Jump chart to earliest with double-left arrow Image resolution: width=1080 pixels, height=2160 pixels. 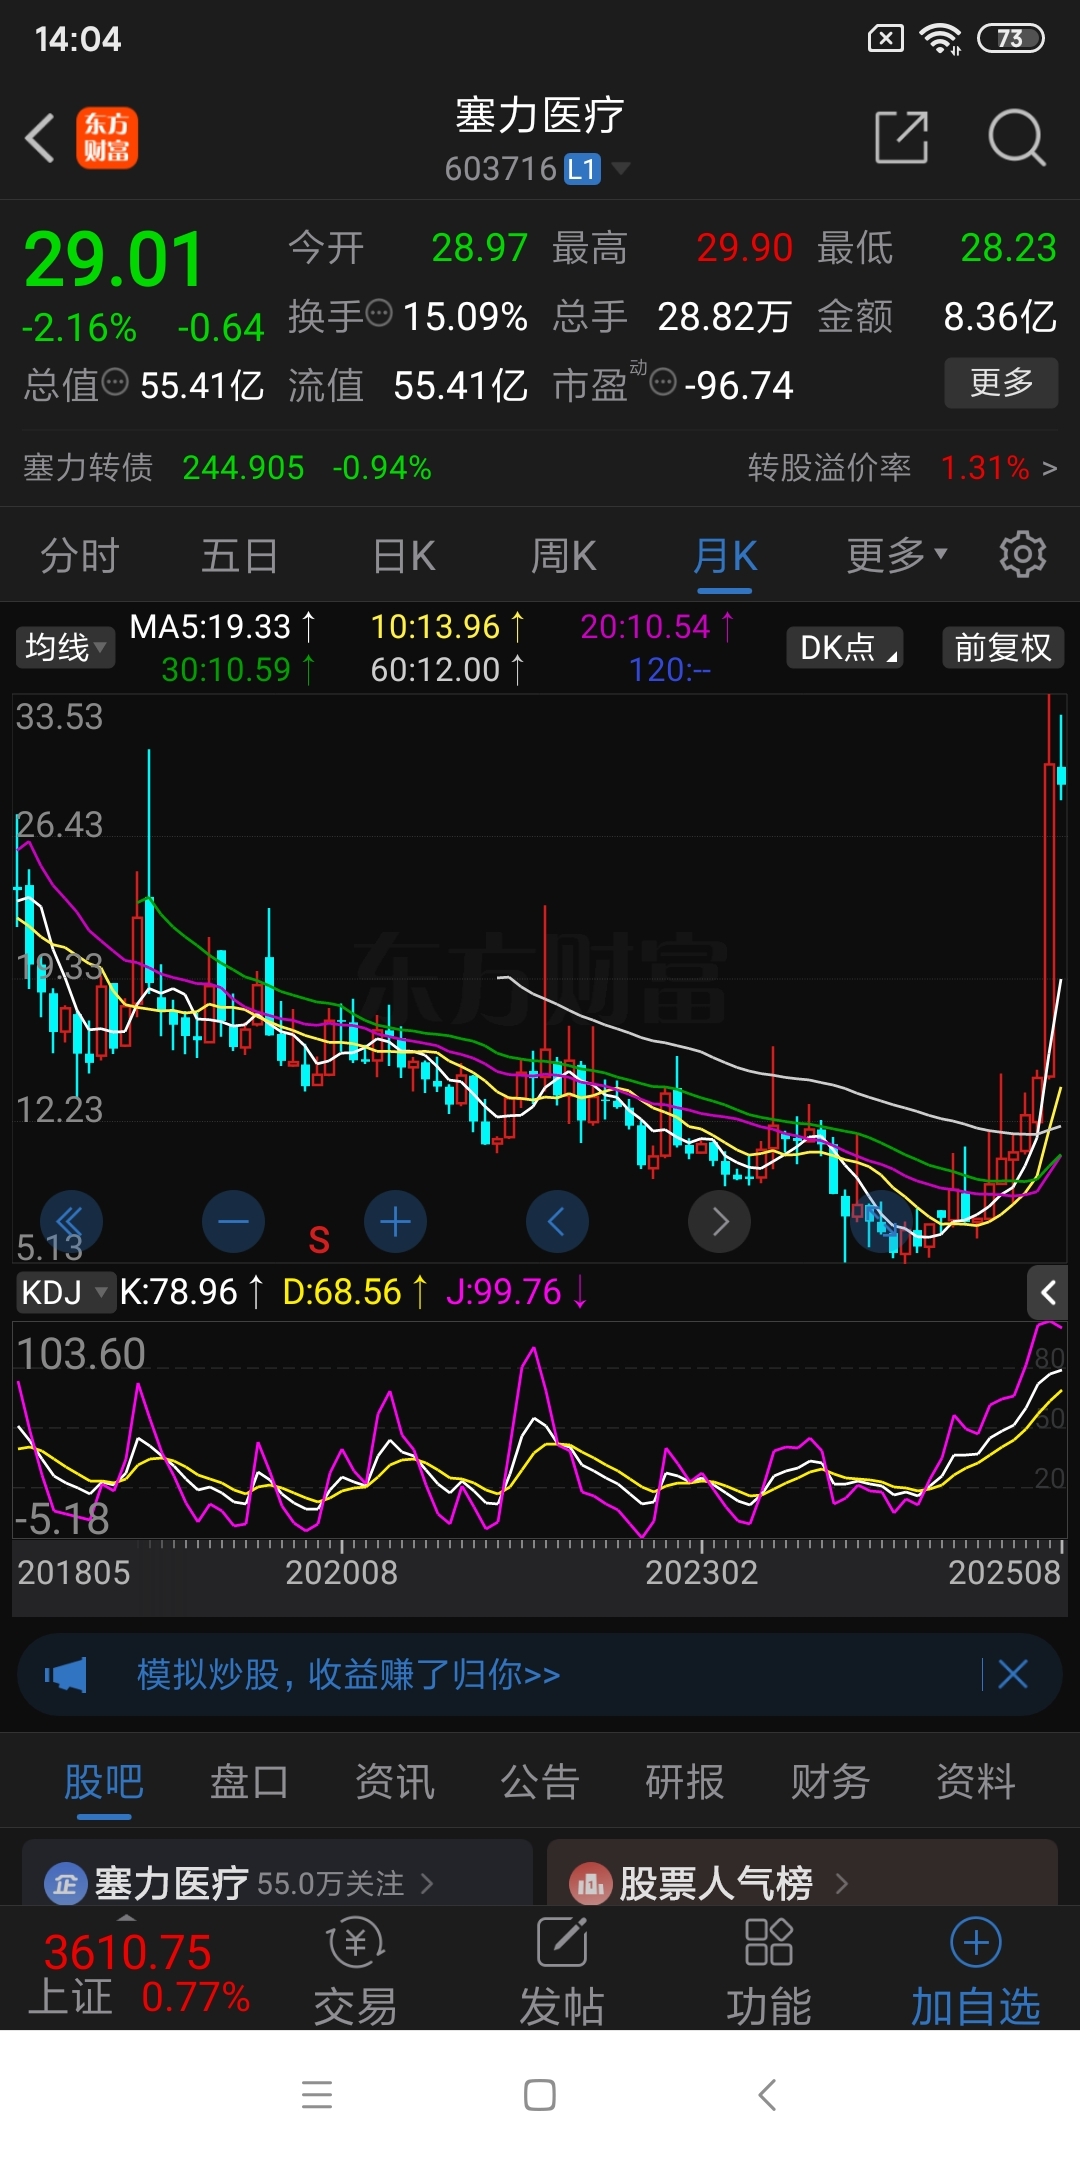[71, 1222]
